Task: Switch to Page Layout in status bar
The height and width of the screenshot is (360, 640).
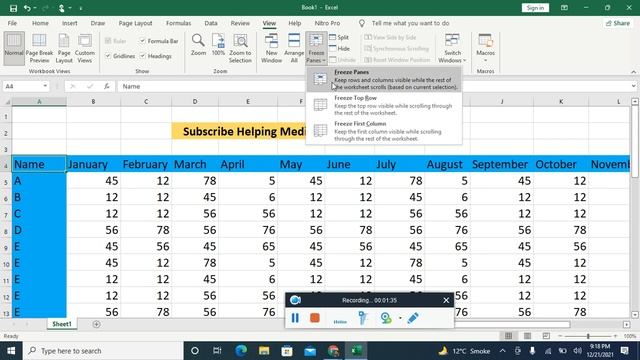Action: click(527, 336)
